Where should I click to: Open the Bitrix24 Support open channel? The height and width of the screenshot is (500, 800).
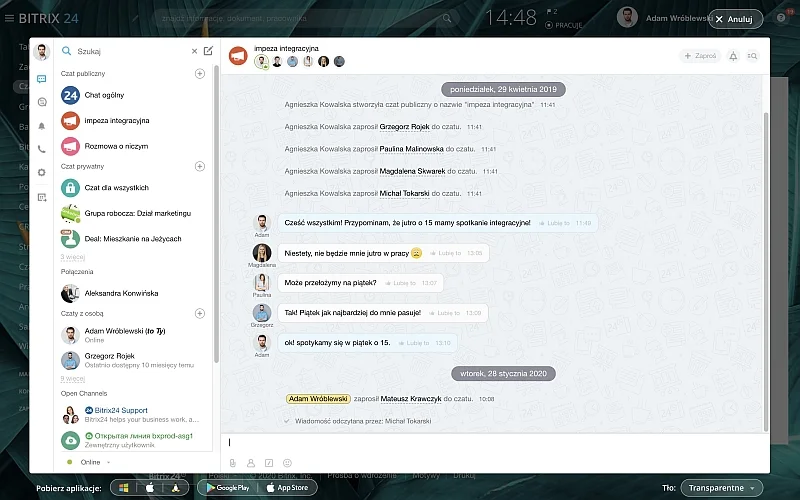(133, 415)
